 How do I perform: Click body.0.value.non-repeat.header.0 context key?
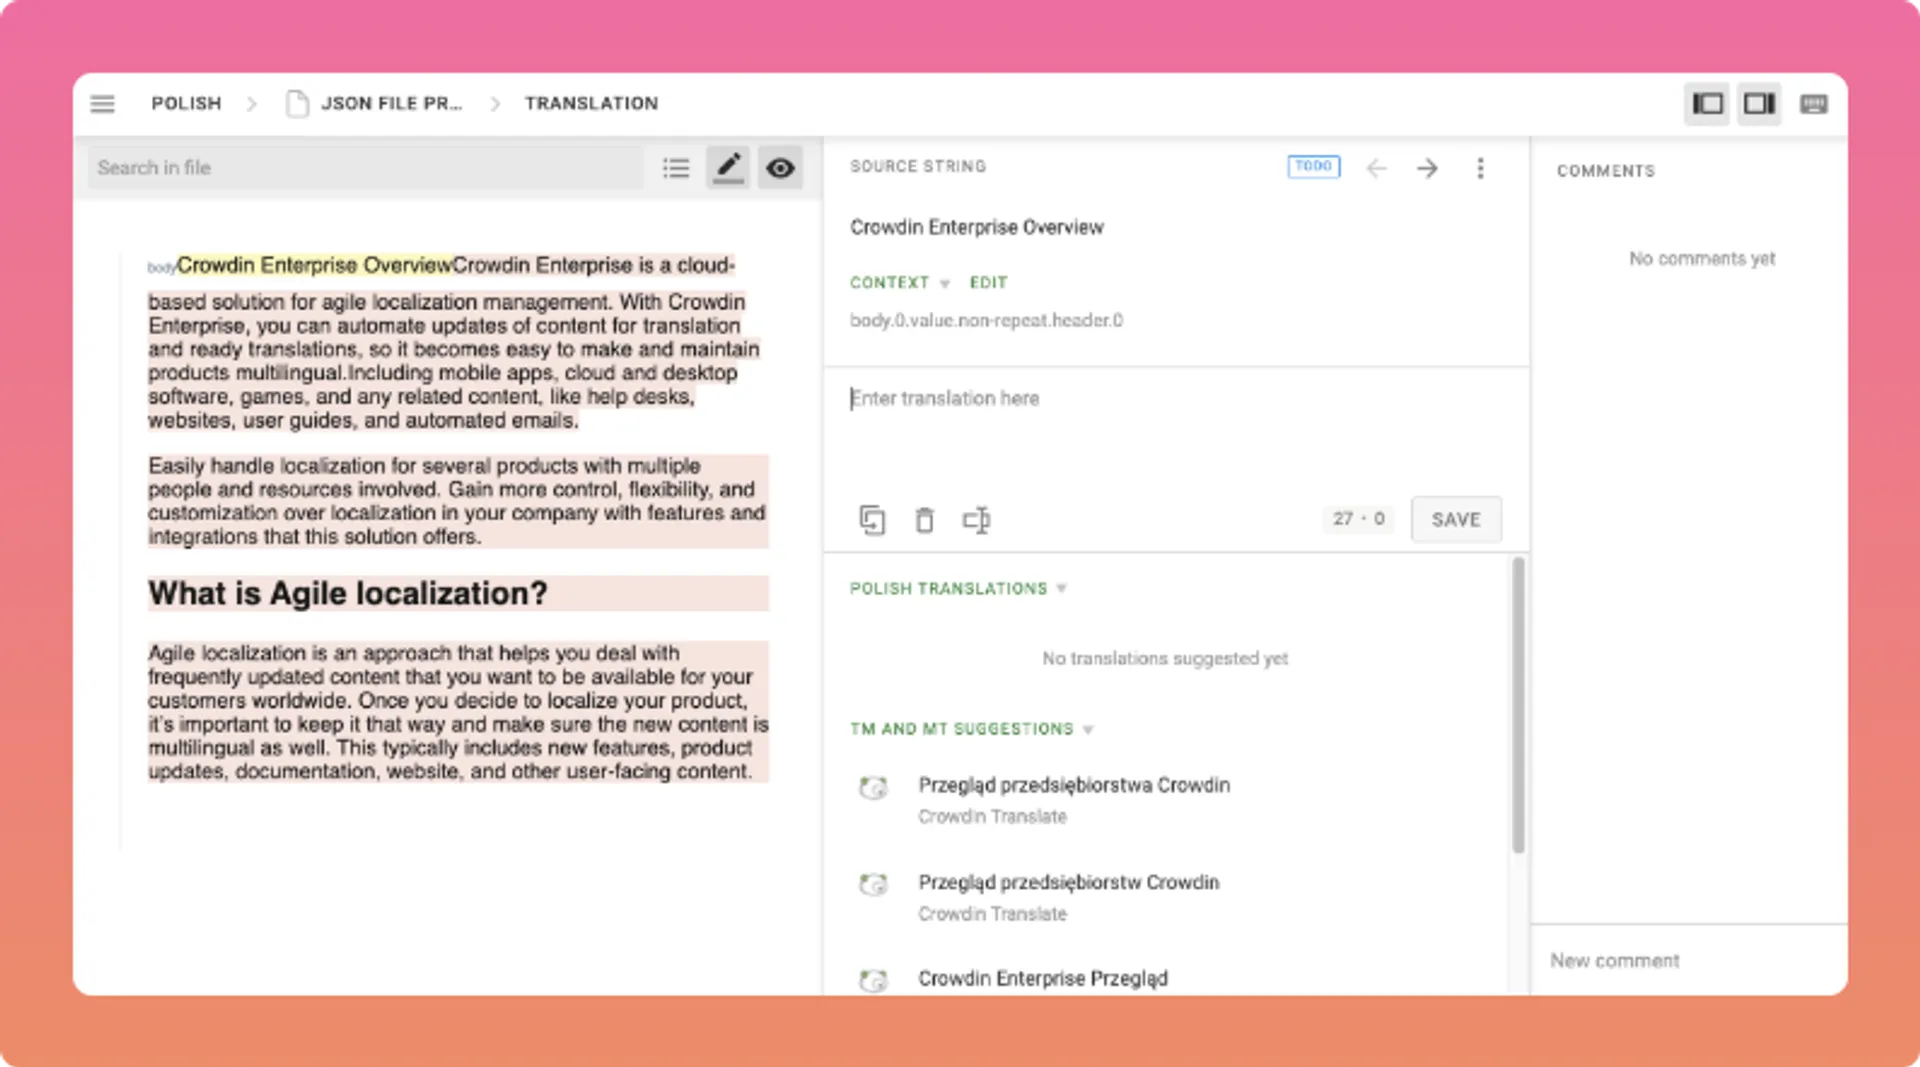coord(986,321)
